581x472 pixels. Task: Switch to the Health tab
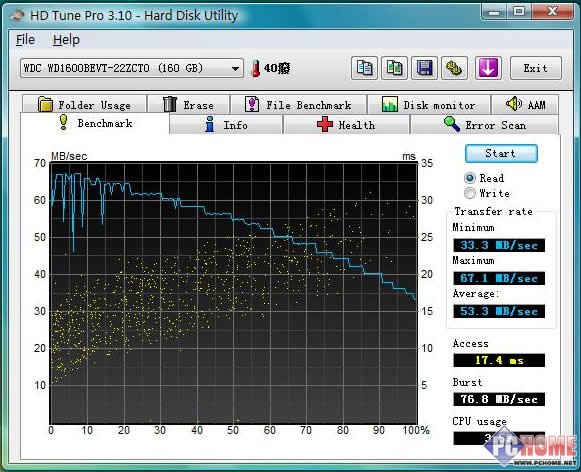click(346, 125)
